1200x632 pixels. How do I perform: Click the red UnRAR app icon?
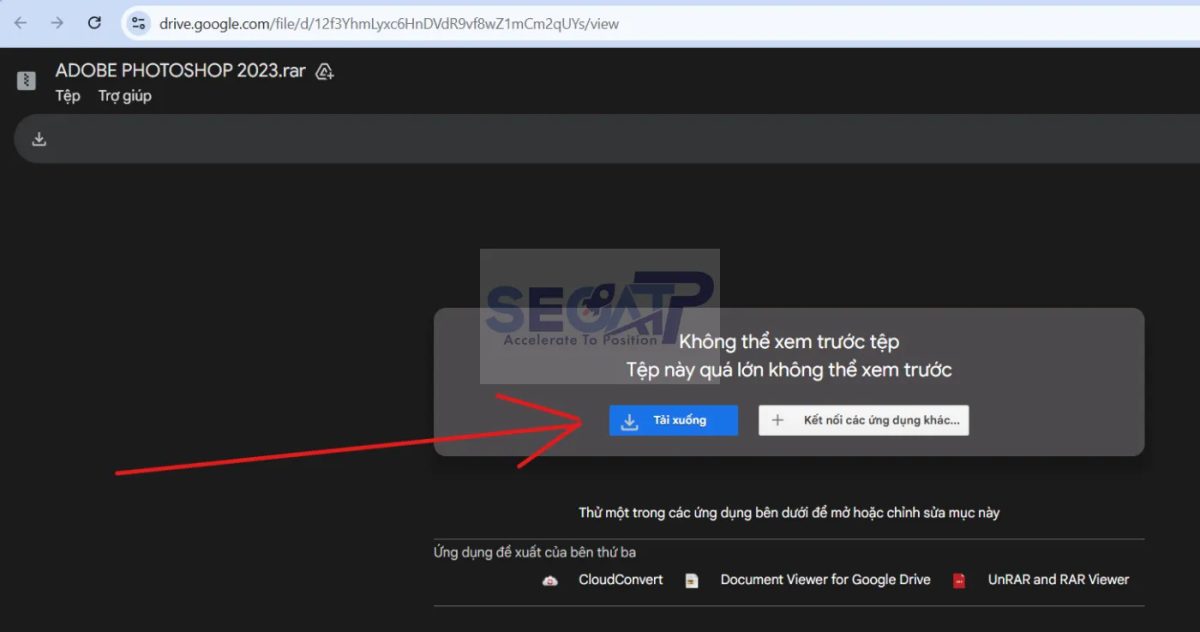tap(959, 580)
